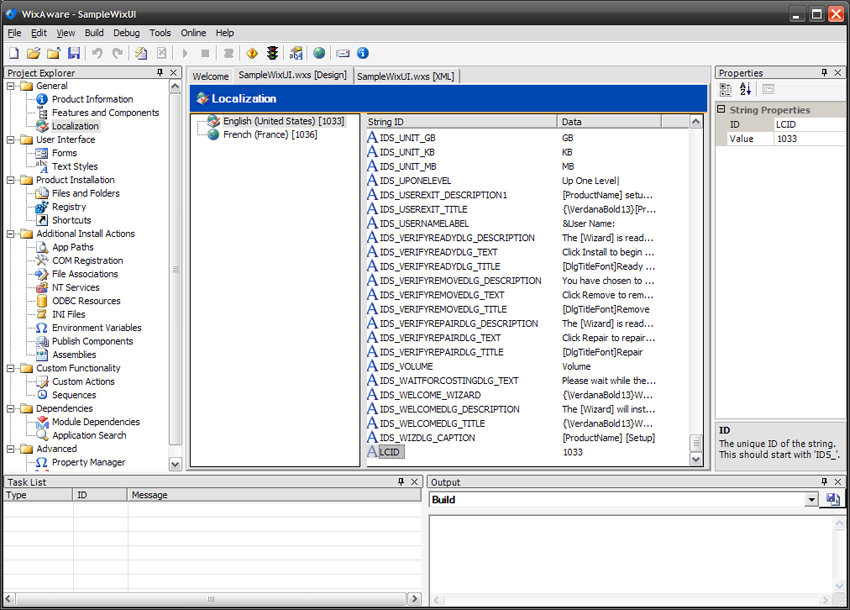Switch to SampleWixUI.wxs [XML] tab
This screenshot has width=850, height=610.
pyautogui.click(x=405, y=76)
